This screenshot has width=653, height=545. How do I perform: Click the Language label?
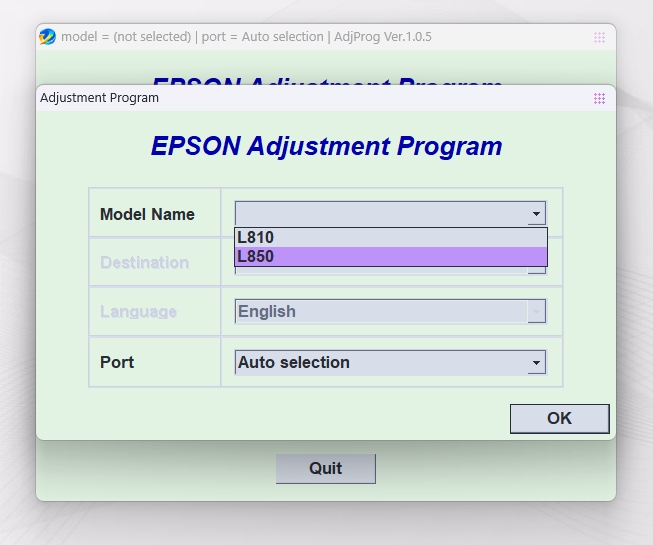click(x=138, y=311)
